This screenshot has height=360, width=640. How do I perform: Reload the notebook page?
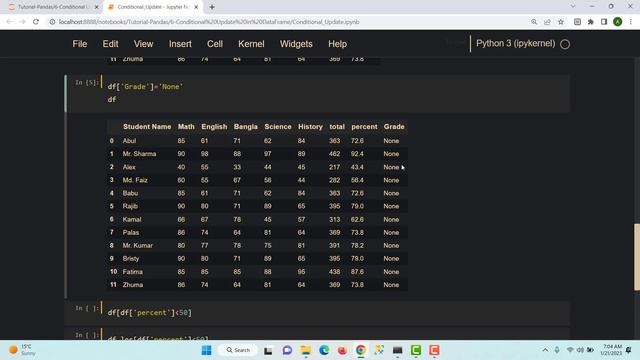pos(36,22)
